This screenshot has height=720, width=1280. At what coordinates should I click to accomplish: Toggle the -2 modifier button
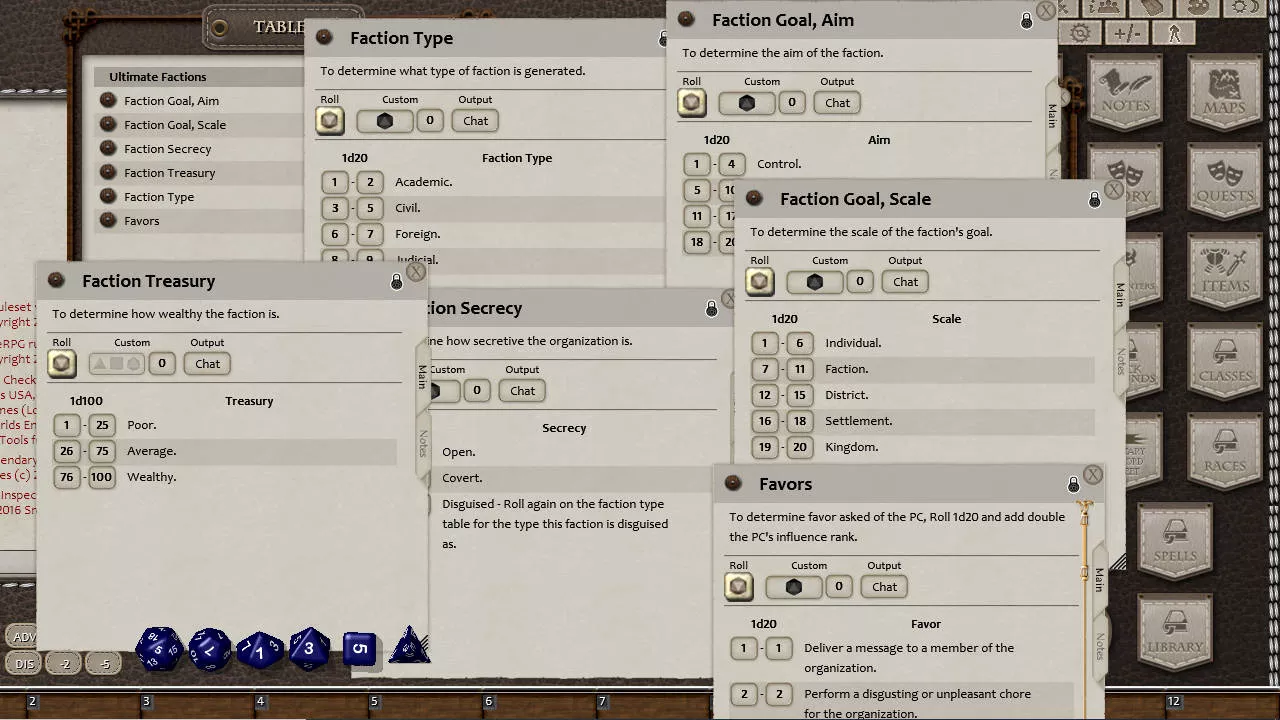click(65, 663)
